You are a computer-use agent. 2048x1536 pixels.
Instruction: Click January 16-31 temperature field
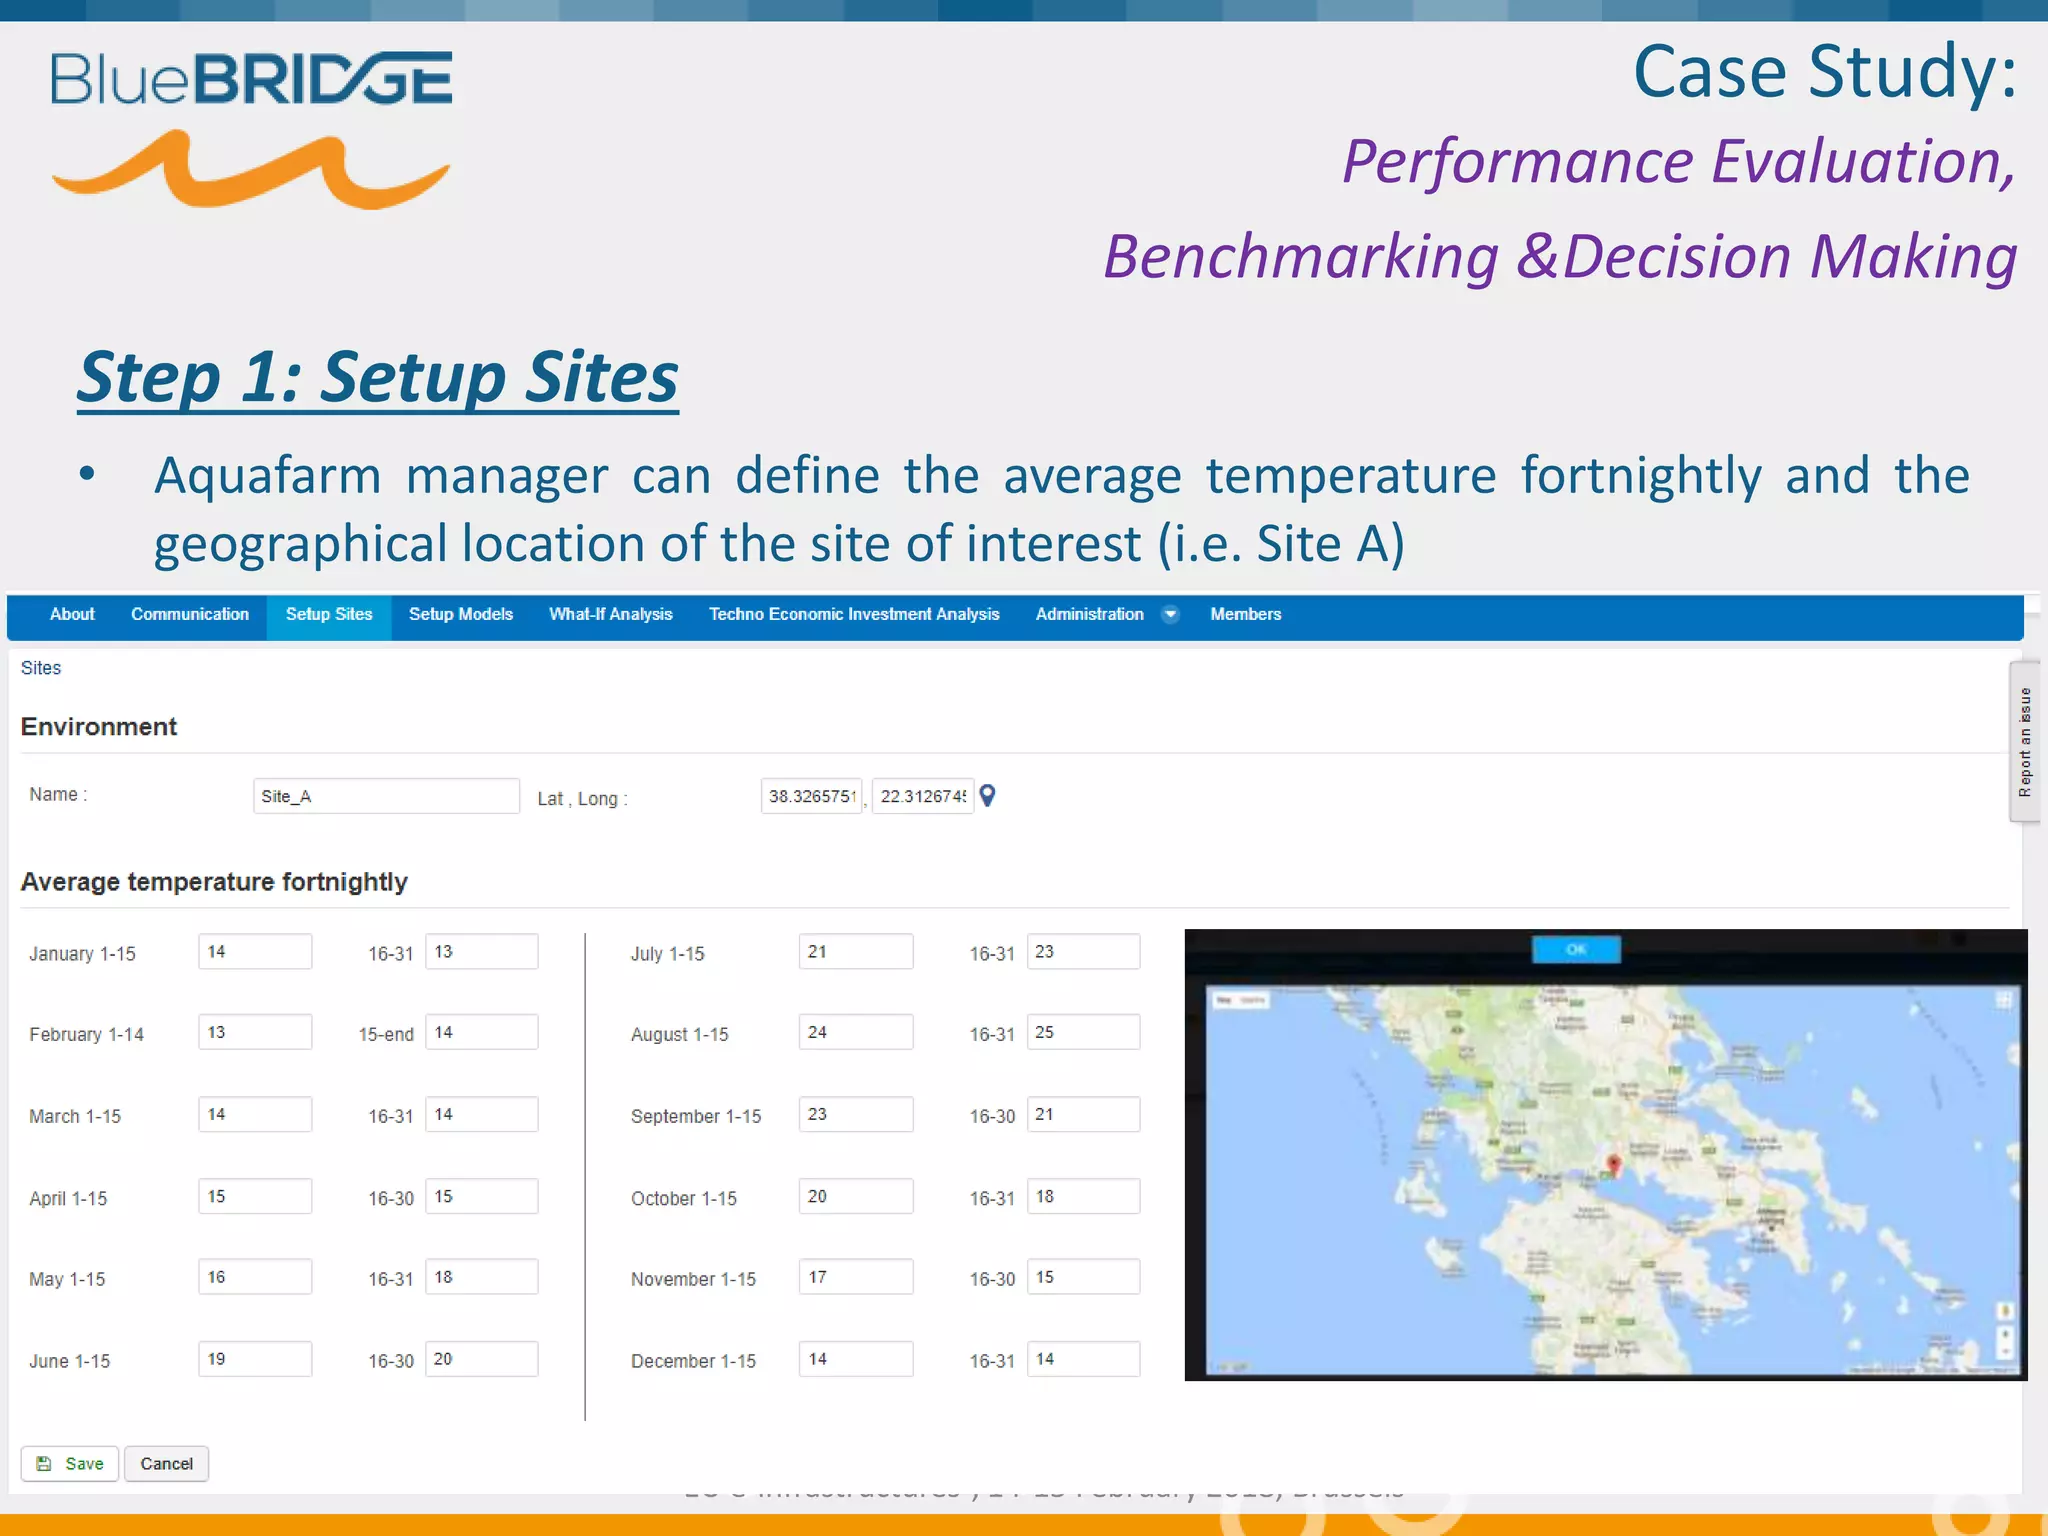(x=482, y=951)
